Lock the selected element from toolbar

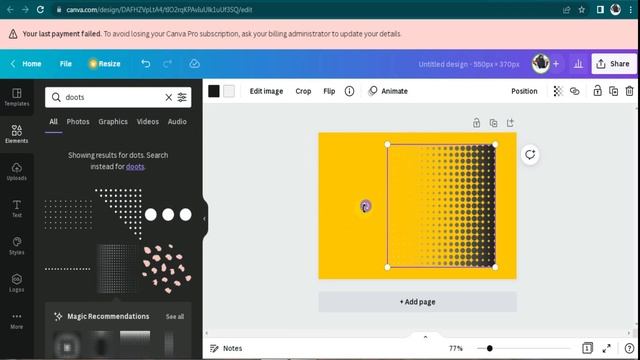pyautogui.click(x=597, y=91)
